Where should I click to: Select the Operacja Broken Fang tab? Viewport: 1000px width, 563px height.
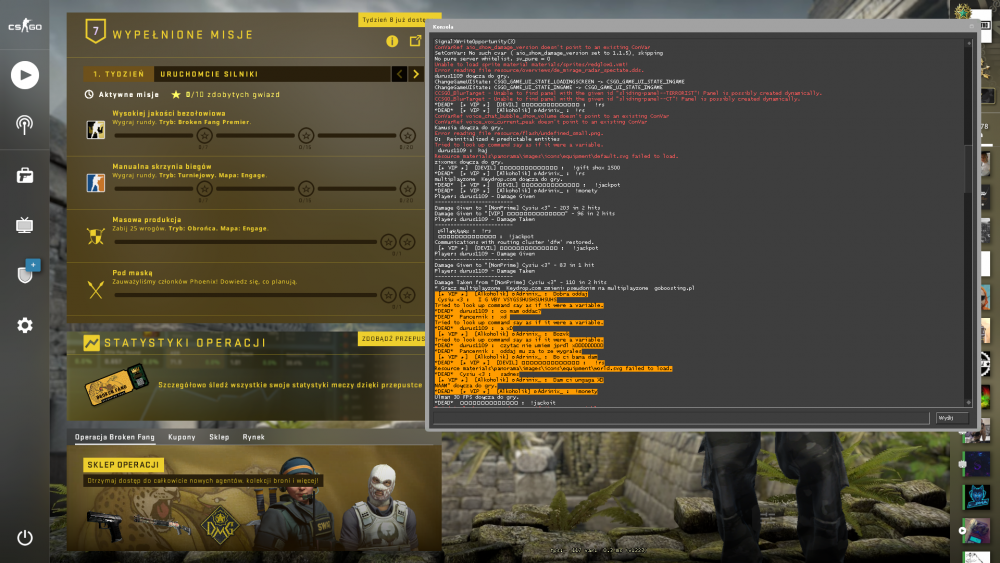(x=115, y=437)
